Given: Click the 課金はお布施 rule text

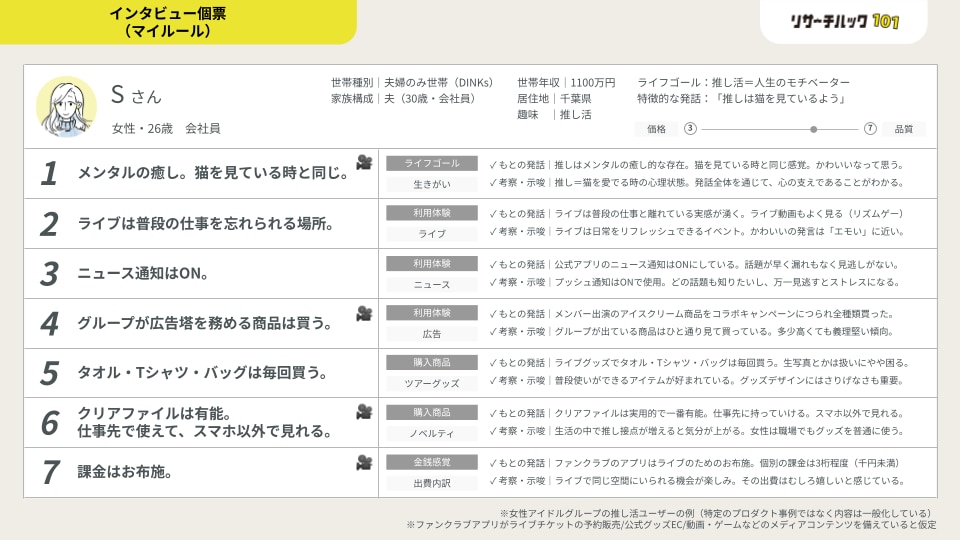Looking at the screenshot, I should coord(125,472).
